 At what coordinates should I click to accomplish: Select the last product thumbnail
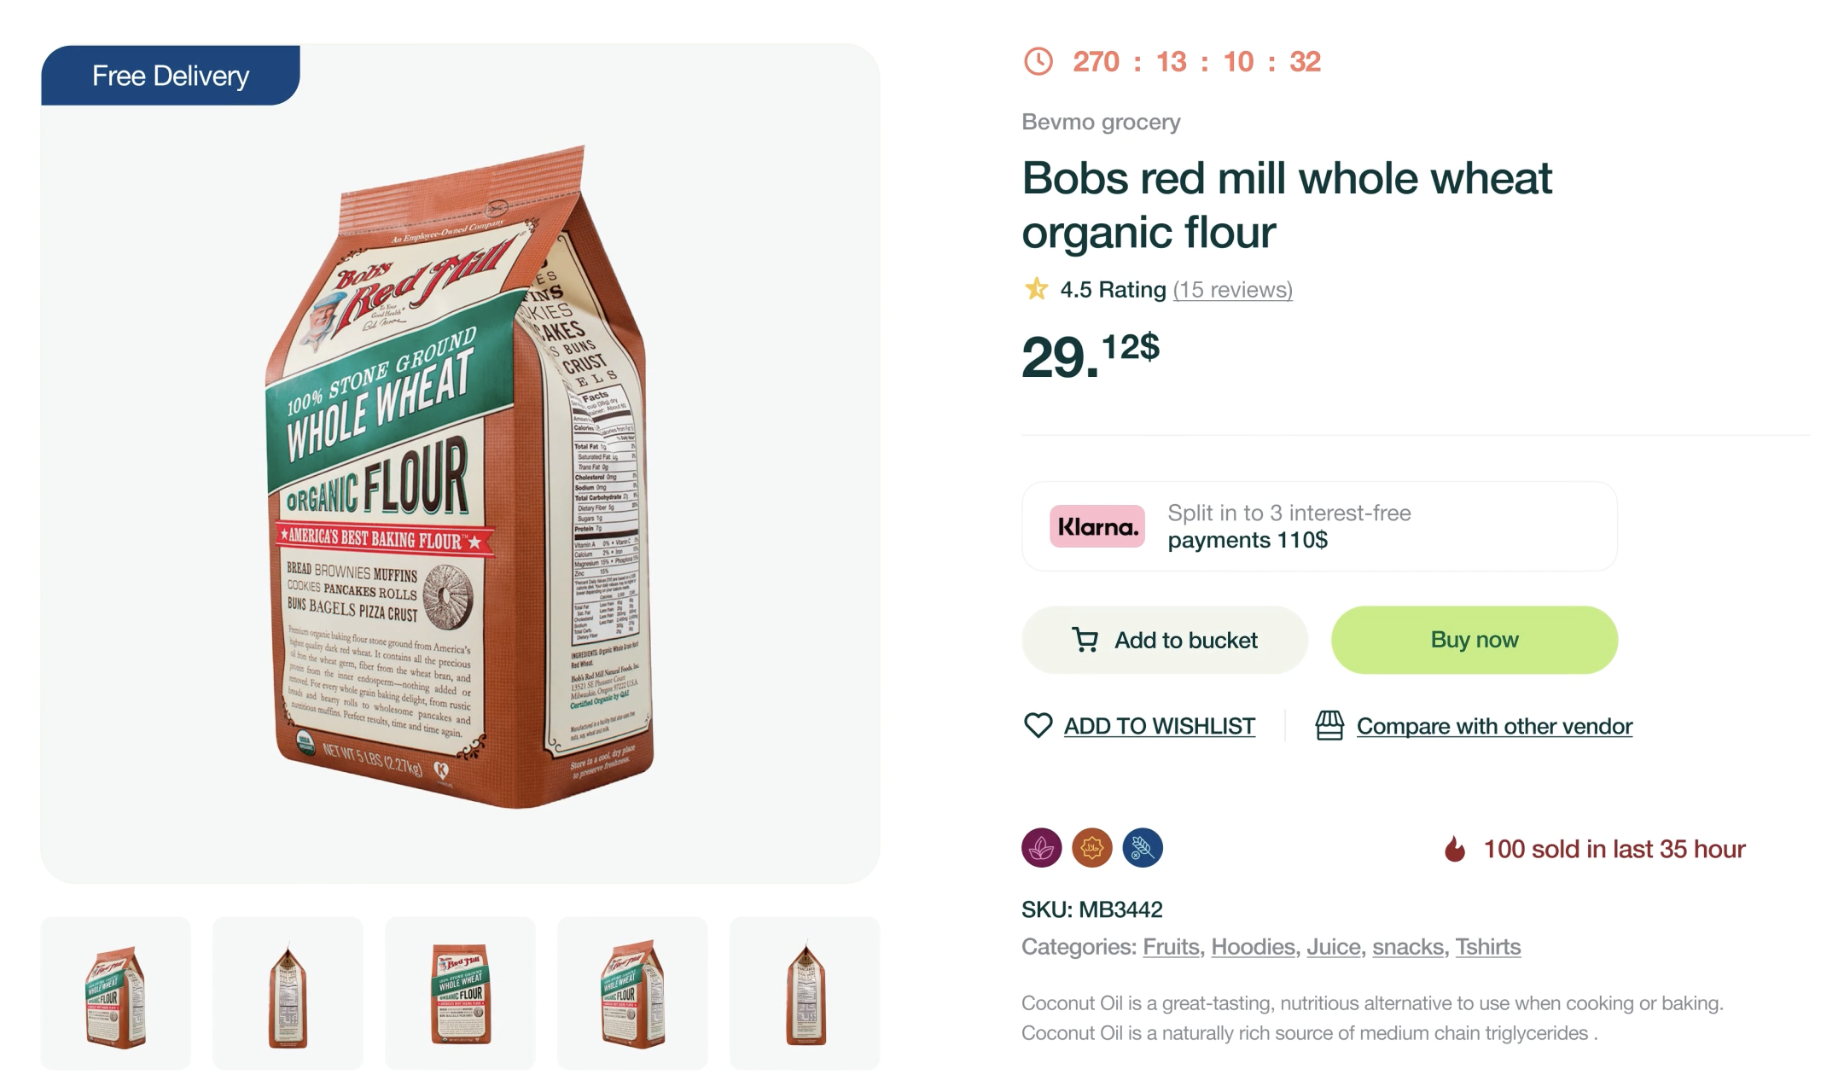[x=805, y=994]
